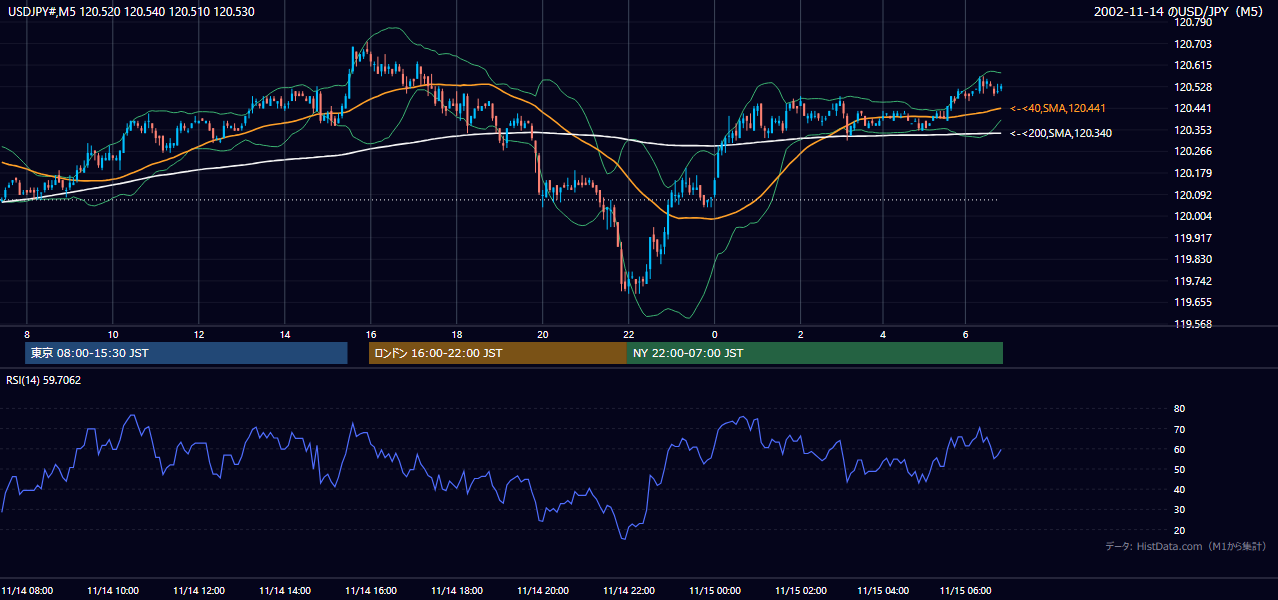Image resolution: width=1278 pixels, height=600 pixels.
Task: Select the NY 22:00-07:00 JST session bar
Action: point(814,353)
